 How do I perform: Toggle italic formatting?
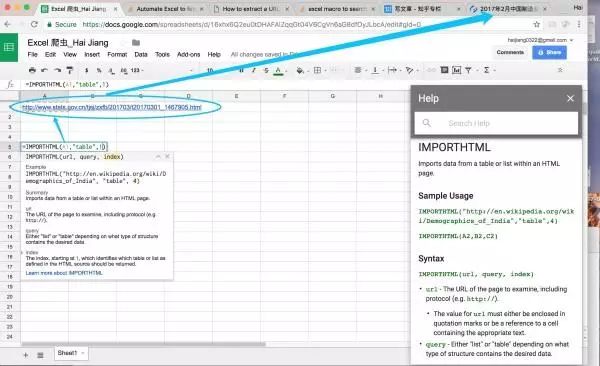click(254, 70)
